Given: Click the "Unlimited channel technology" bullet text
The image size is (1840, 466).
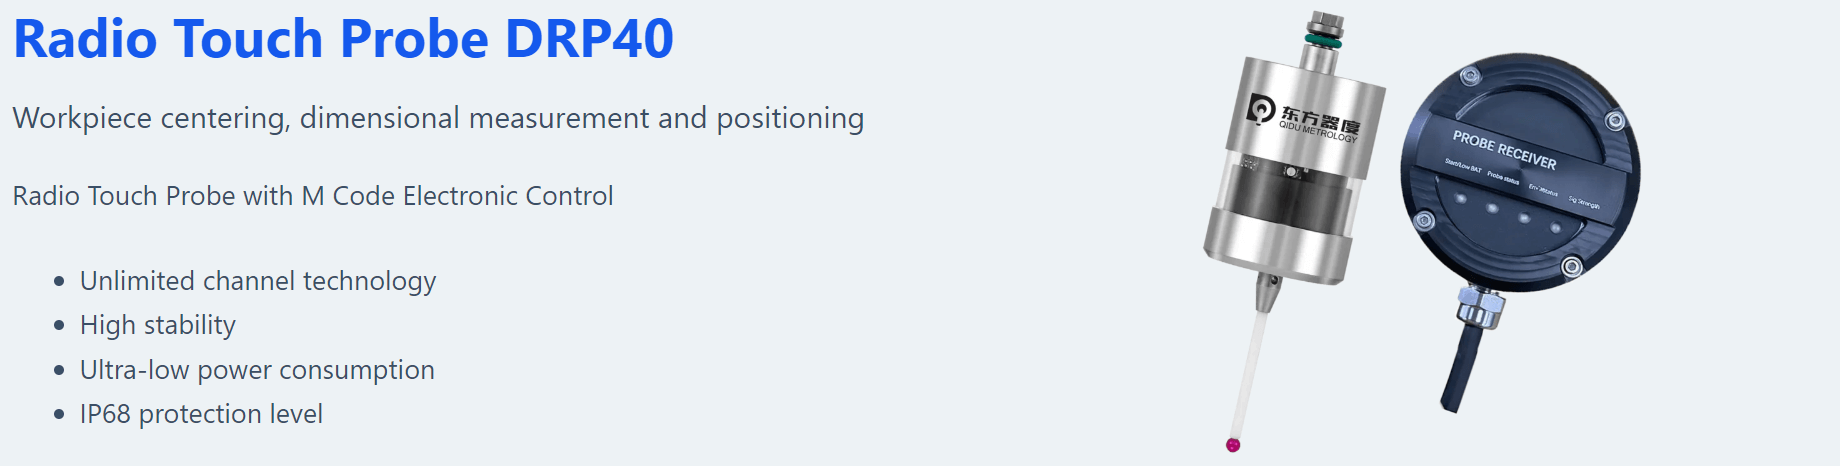Looking at the screenshot, I should [x=258, y=281].
